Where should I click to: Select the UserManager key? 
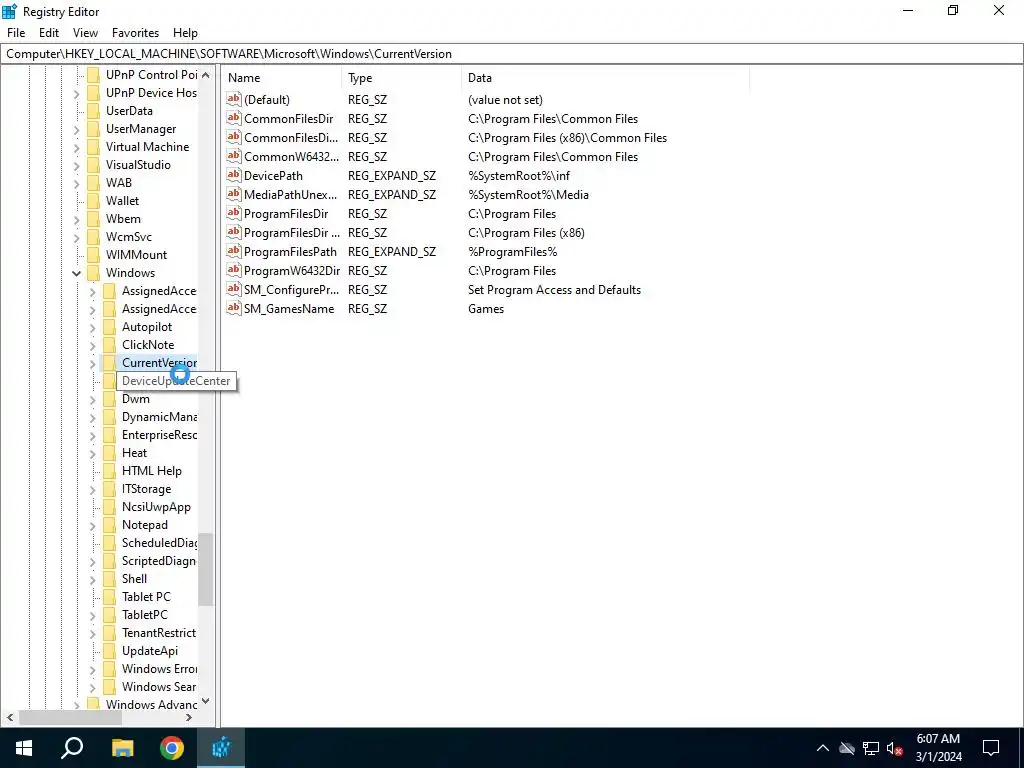[x=141, y=129]
